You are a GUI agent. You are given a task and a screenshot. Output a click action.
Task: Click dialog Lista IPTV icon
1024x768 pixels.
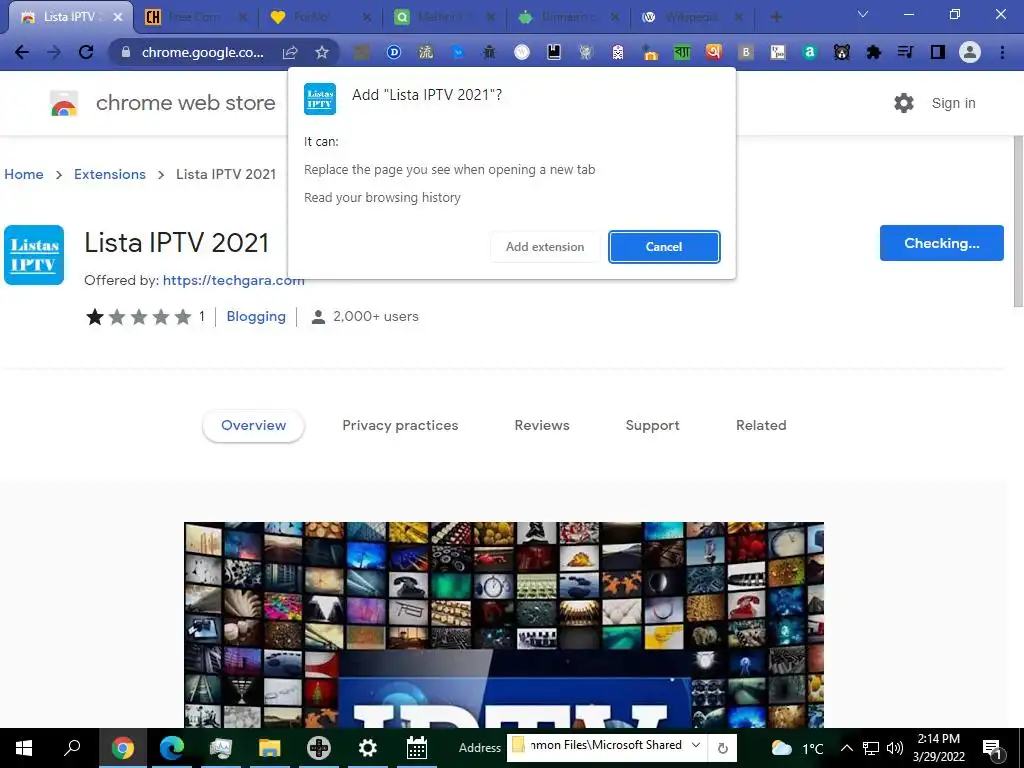click(x=320, y=99)
